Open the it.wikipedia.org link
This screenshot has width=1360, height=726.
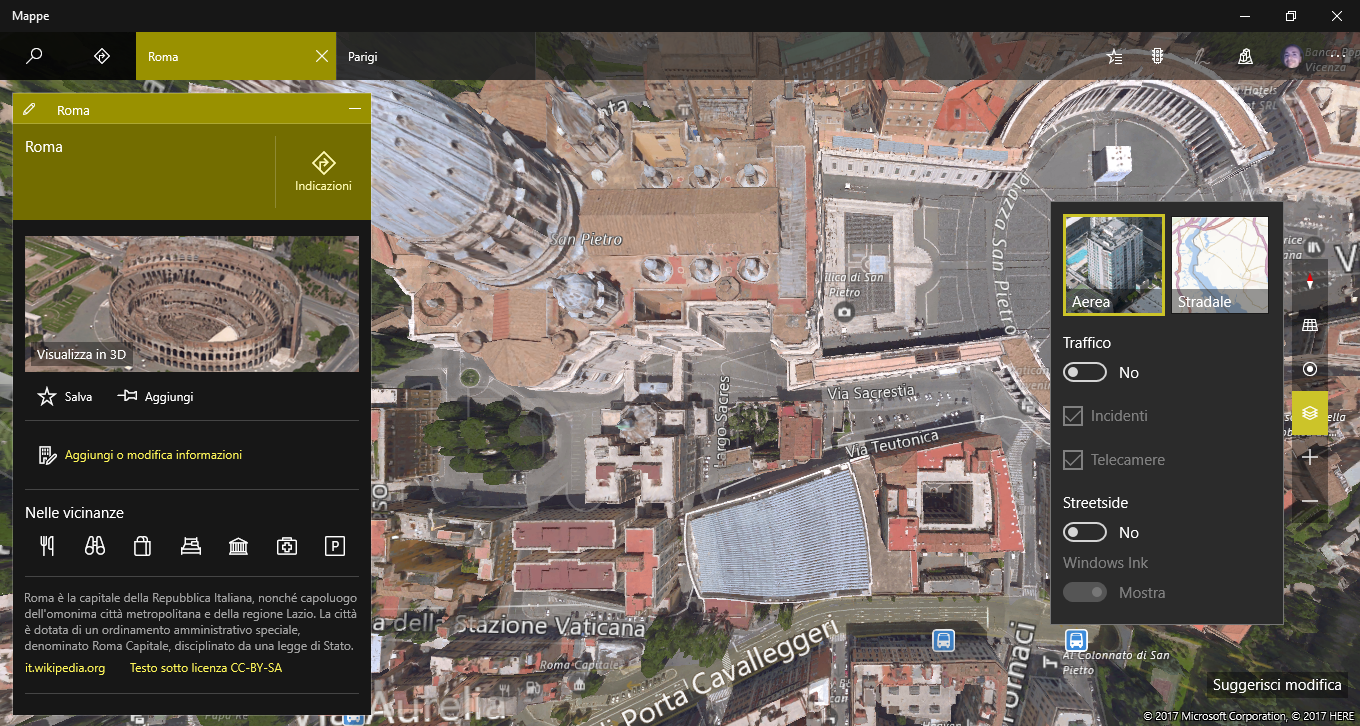click(x=65, y=668)
